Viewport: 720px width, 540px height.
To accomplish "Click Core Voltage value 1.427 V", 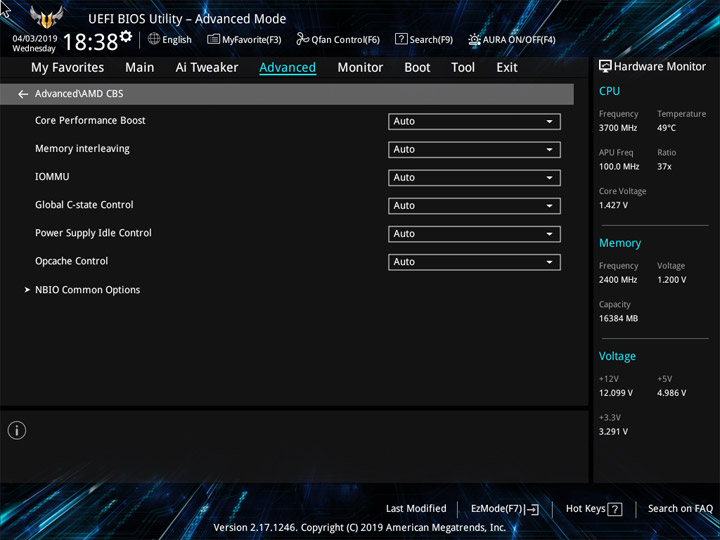I will [x=613, y=205].
